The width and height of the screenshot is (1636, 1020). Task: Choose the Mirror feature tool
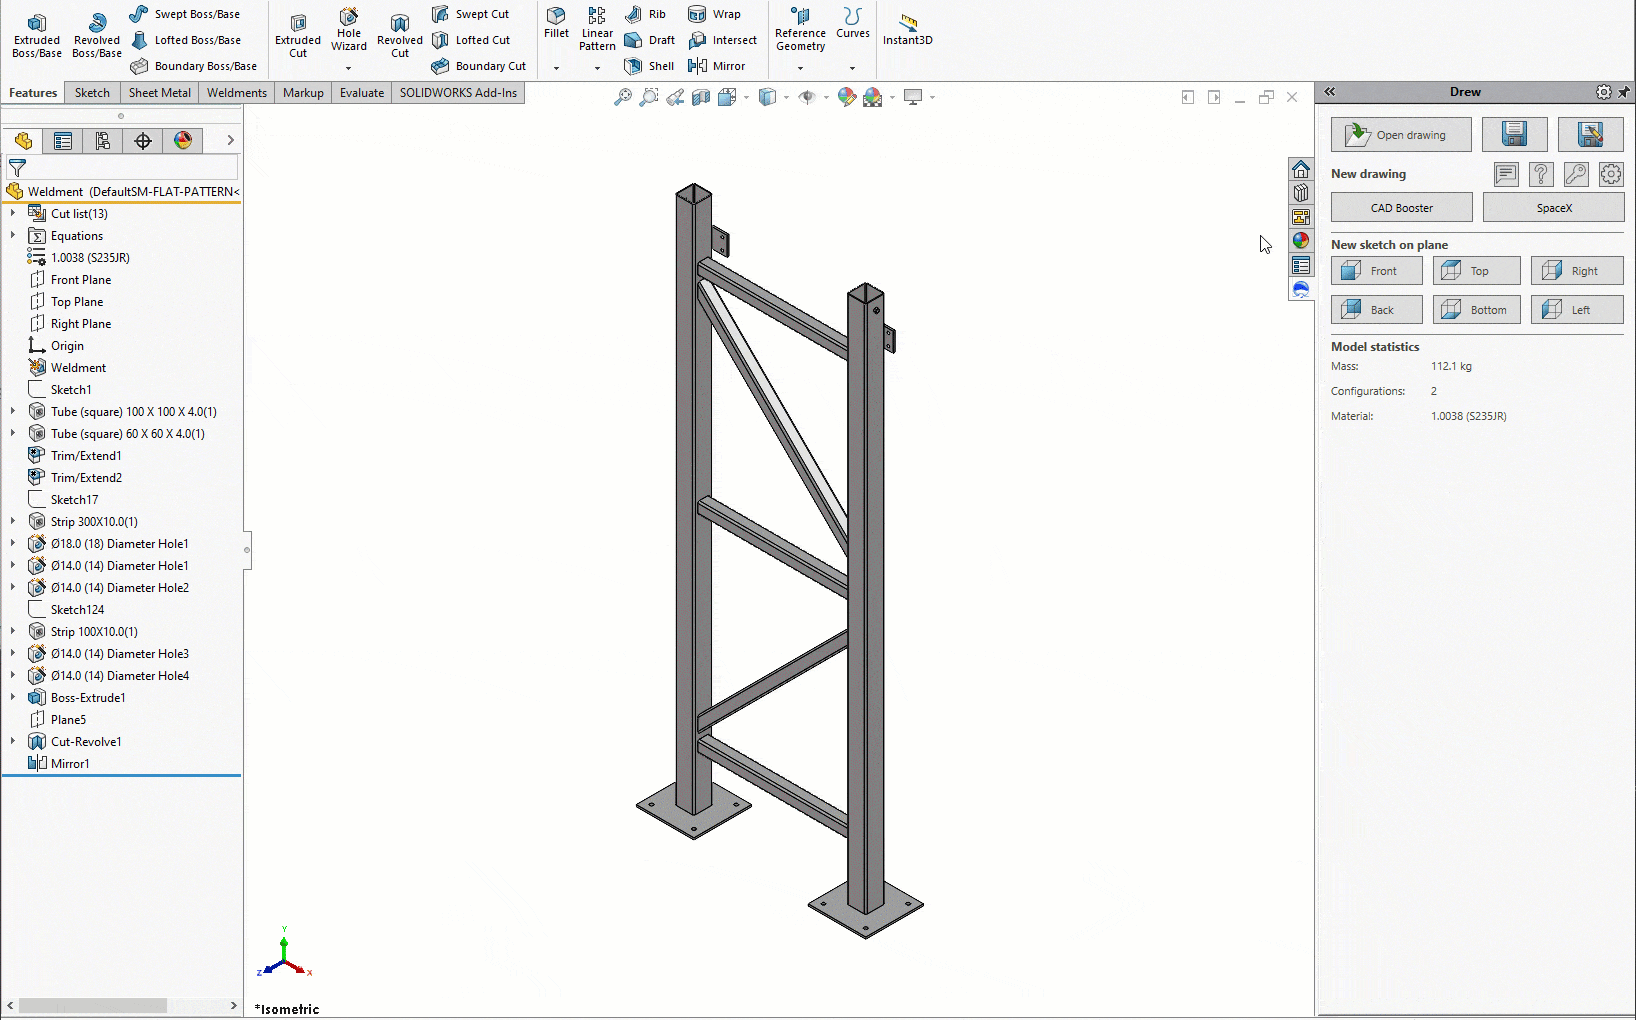(718, 66)
